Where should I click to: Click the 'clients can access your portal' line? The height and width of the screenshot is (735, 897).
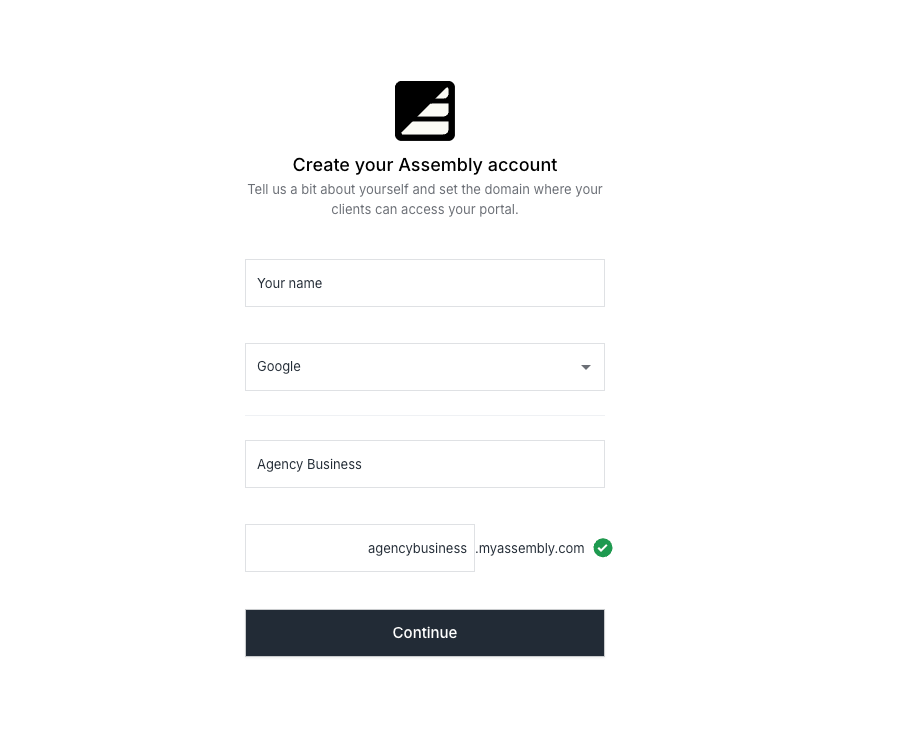pyautogui.click(x=425, y=210)
